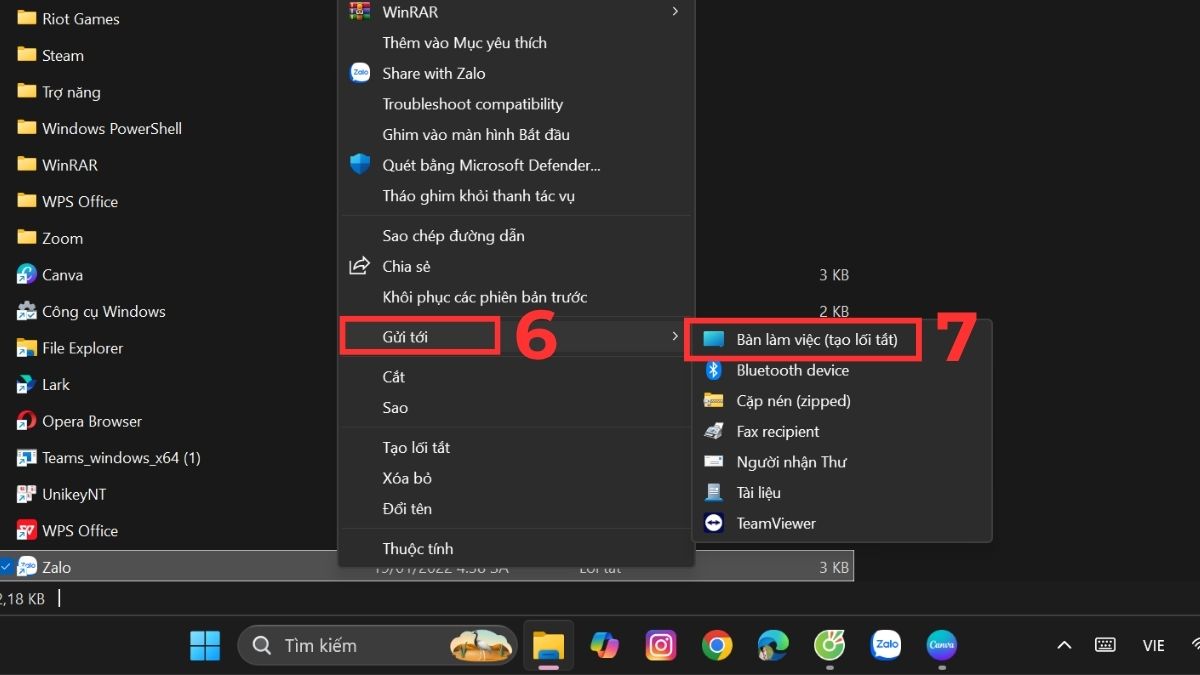Open the hidden icons chevron in system tray
This screenshot has height=675, width=1200.
tap(1064, 645)
